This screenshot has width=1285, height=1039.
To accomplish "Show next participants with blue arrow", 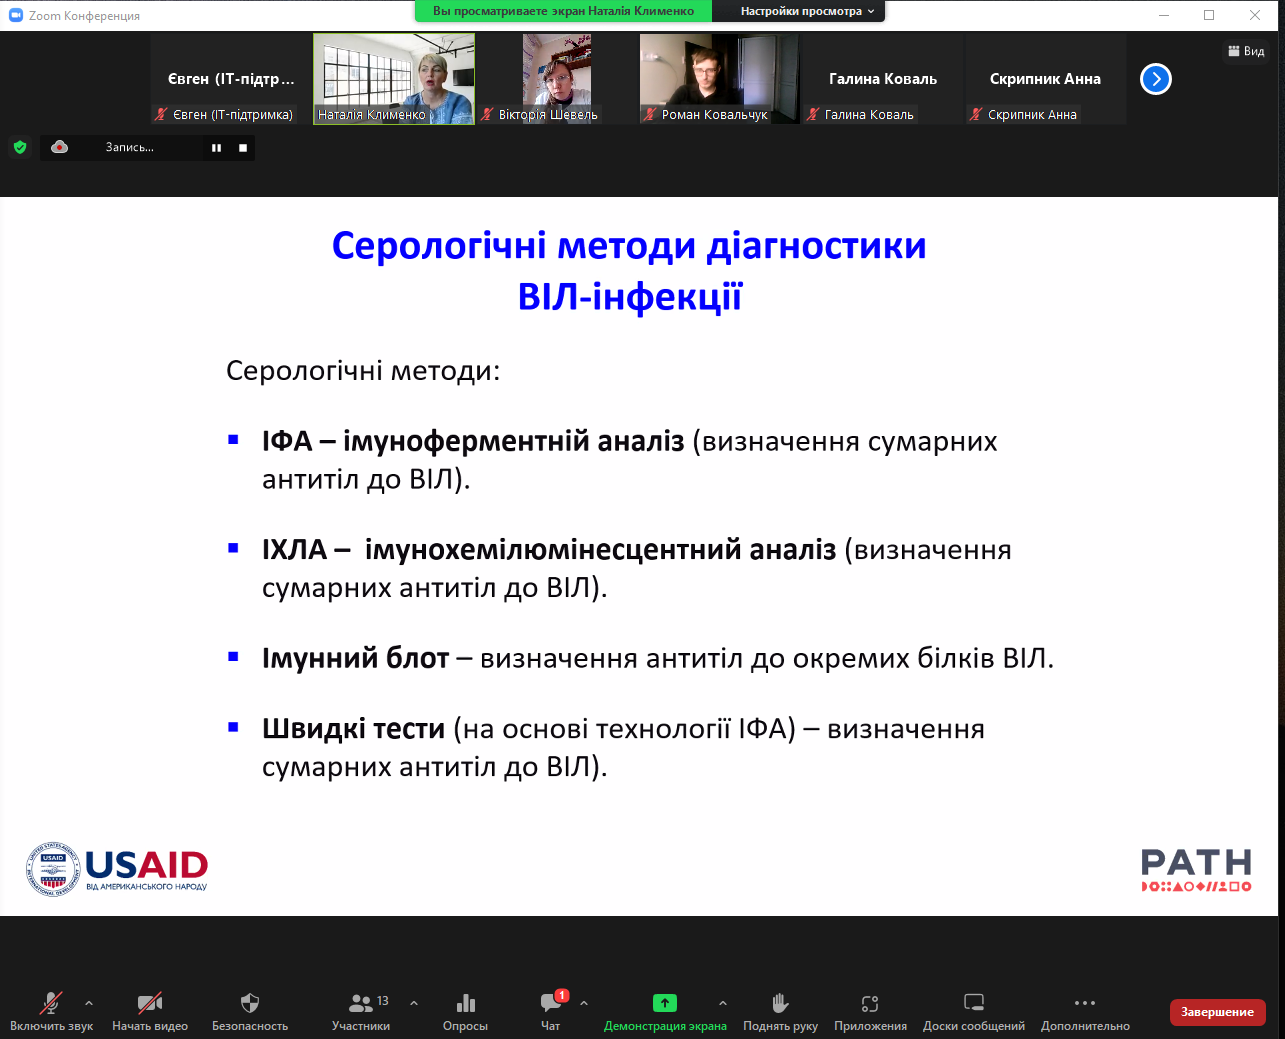I will 1155,79.
